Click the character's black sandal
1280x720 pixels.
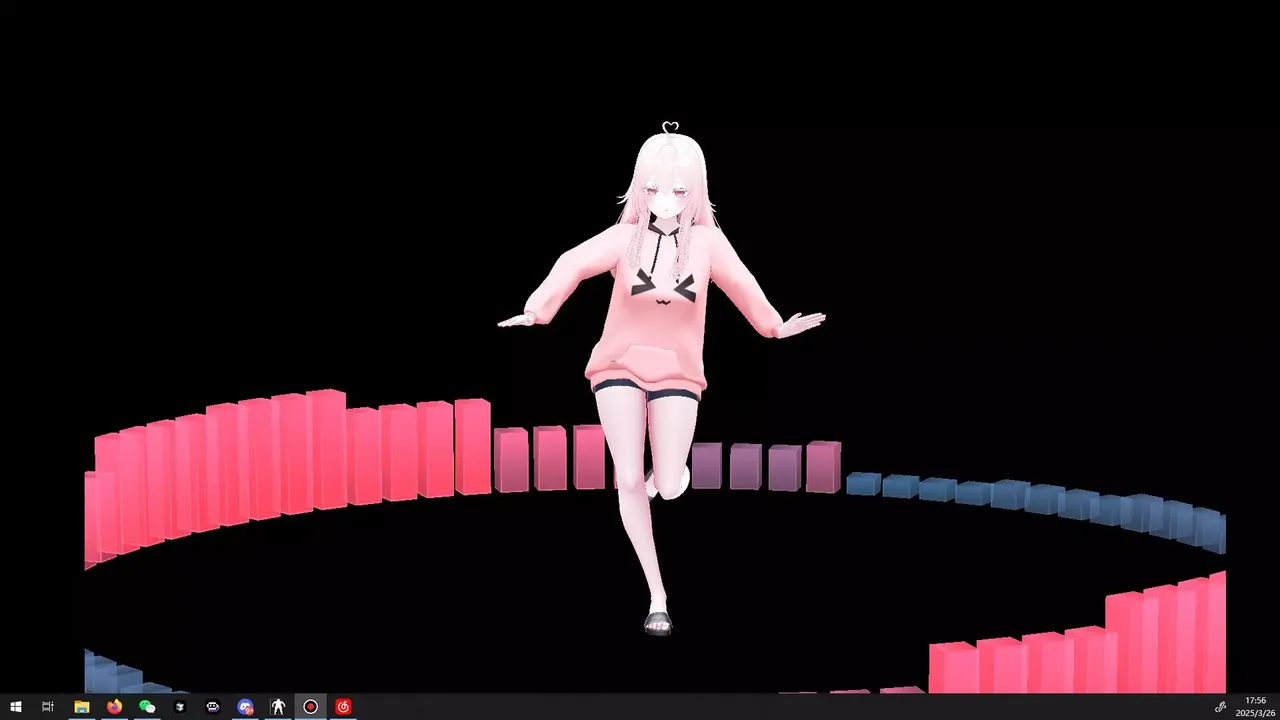tap(658, 623)
